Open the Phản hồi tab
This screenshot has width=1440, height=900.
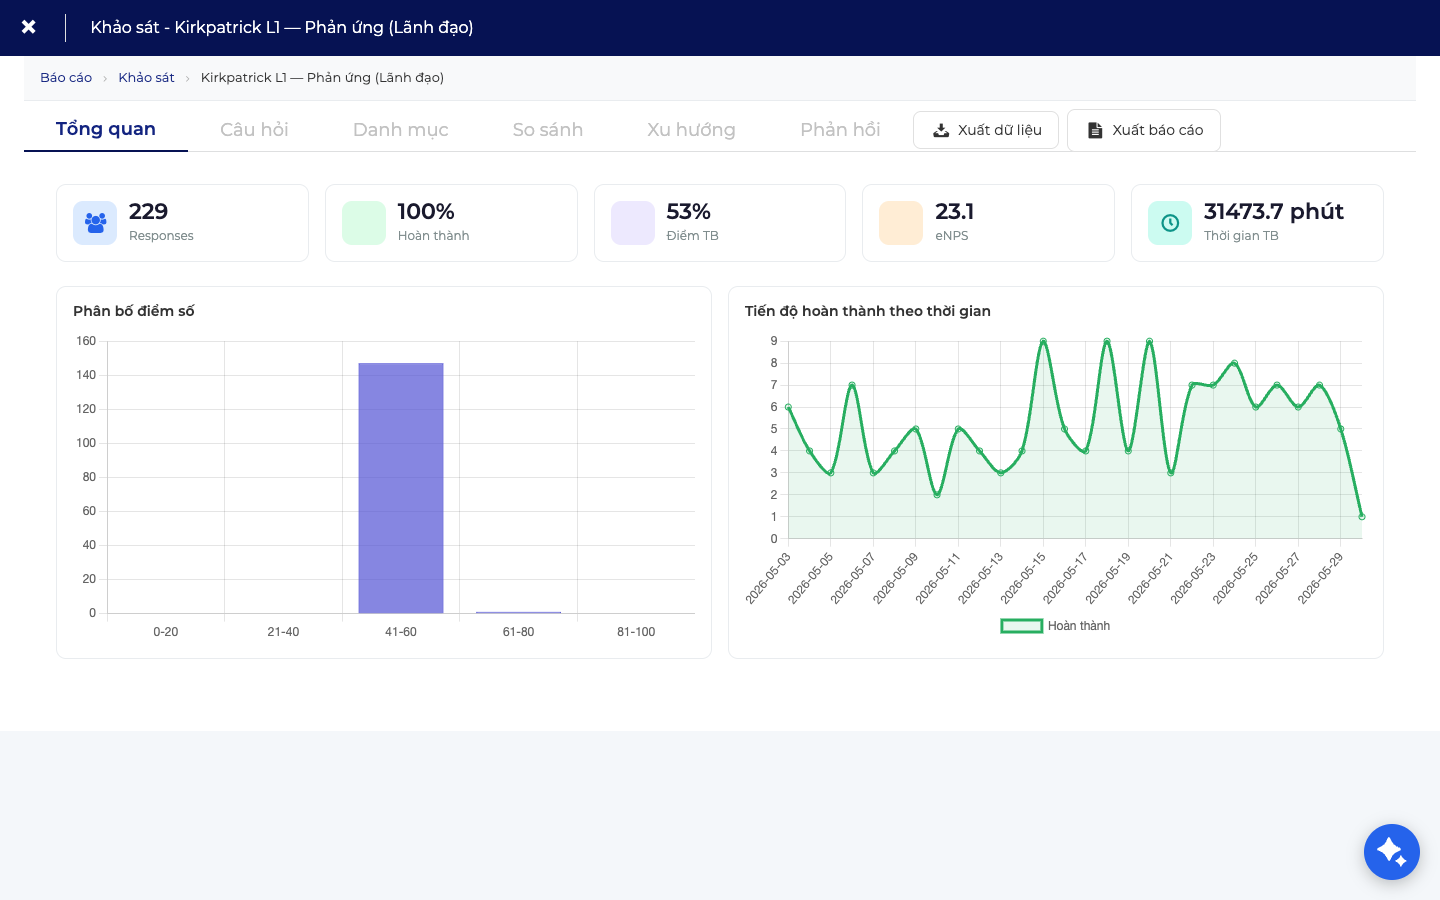[840, 130]
